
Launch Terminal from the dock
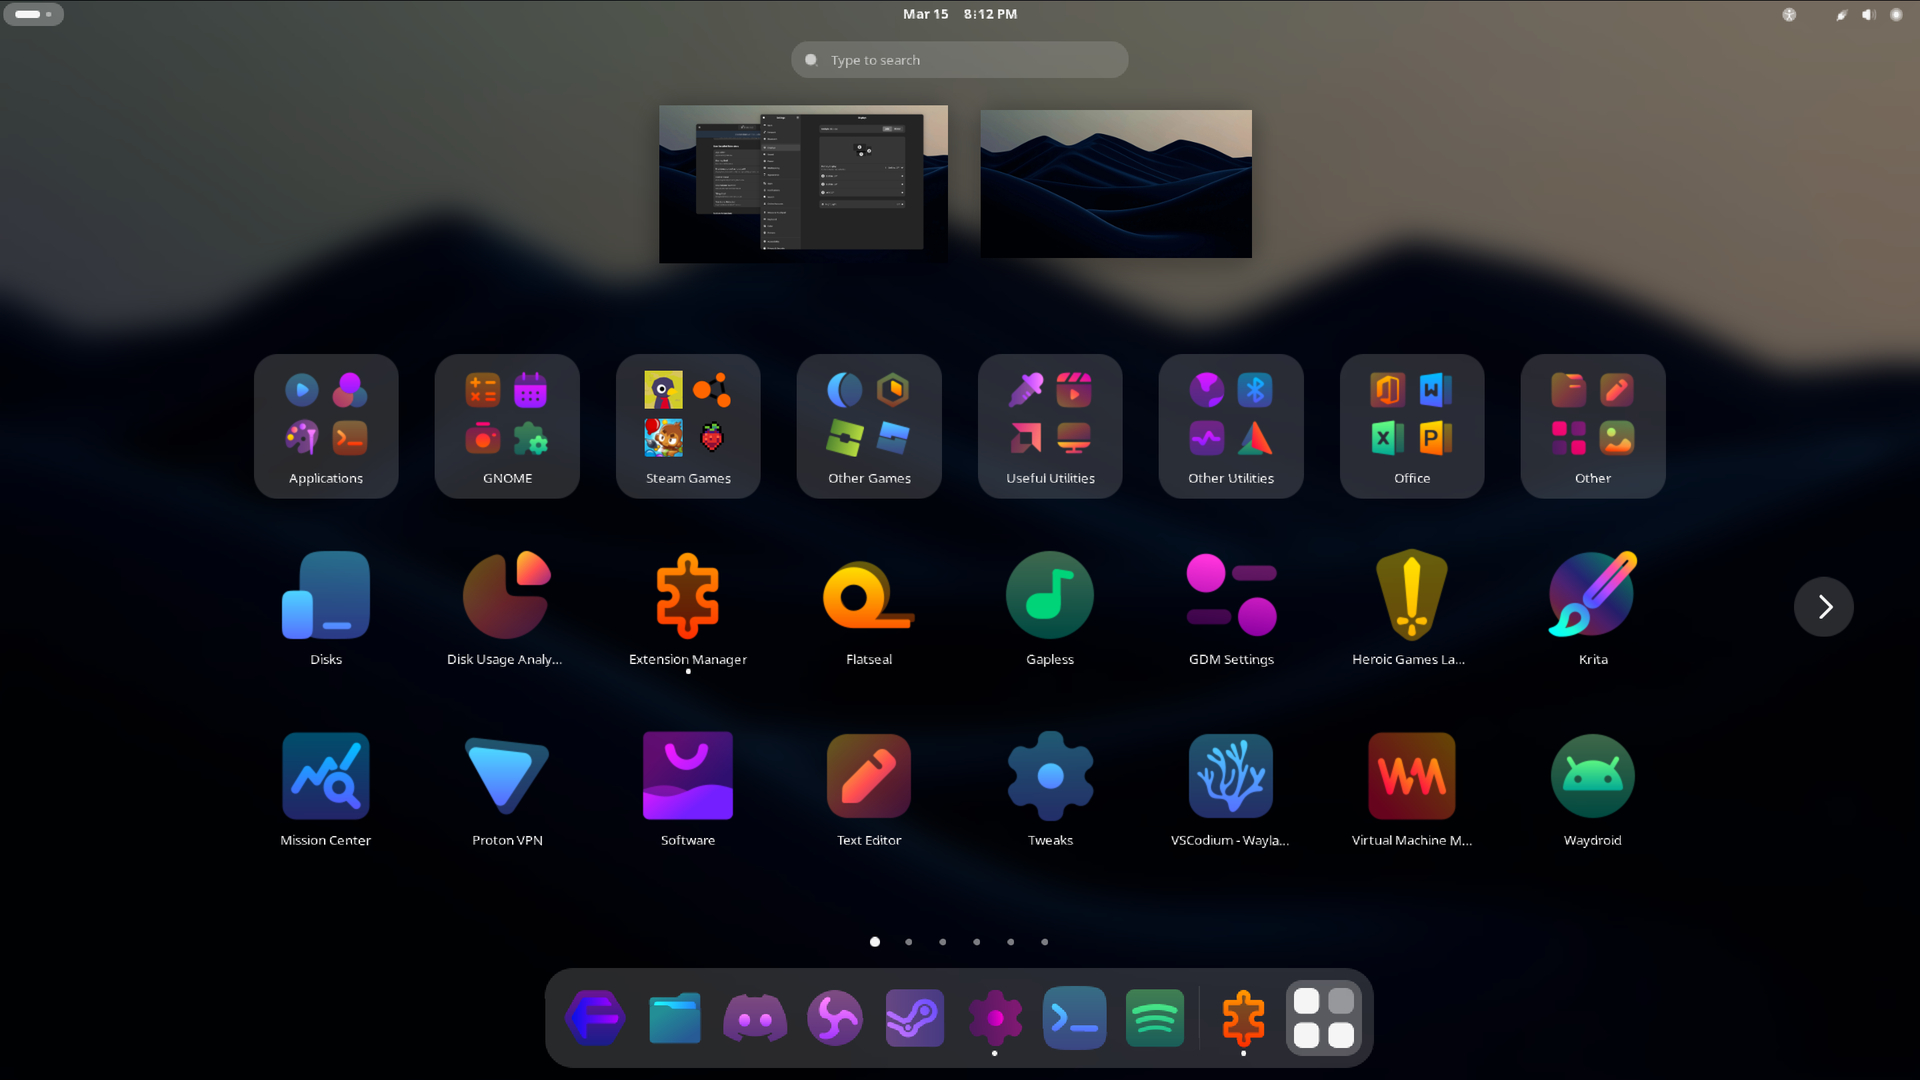pyautogui.click(x=1075, y=1018)
